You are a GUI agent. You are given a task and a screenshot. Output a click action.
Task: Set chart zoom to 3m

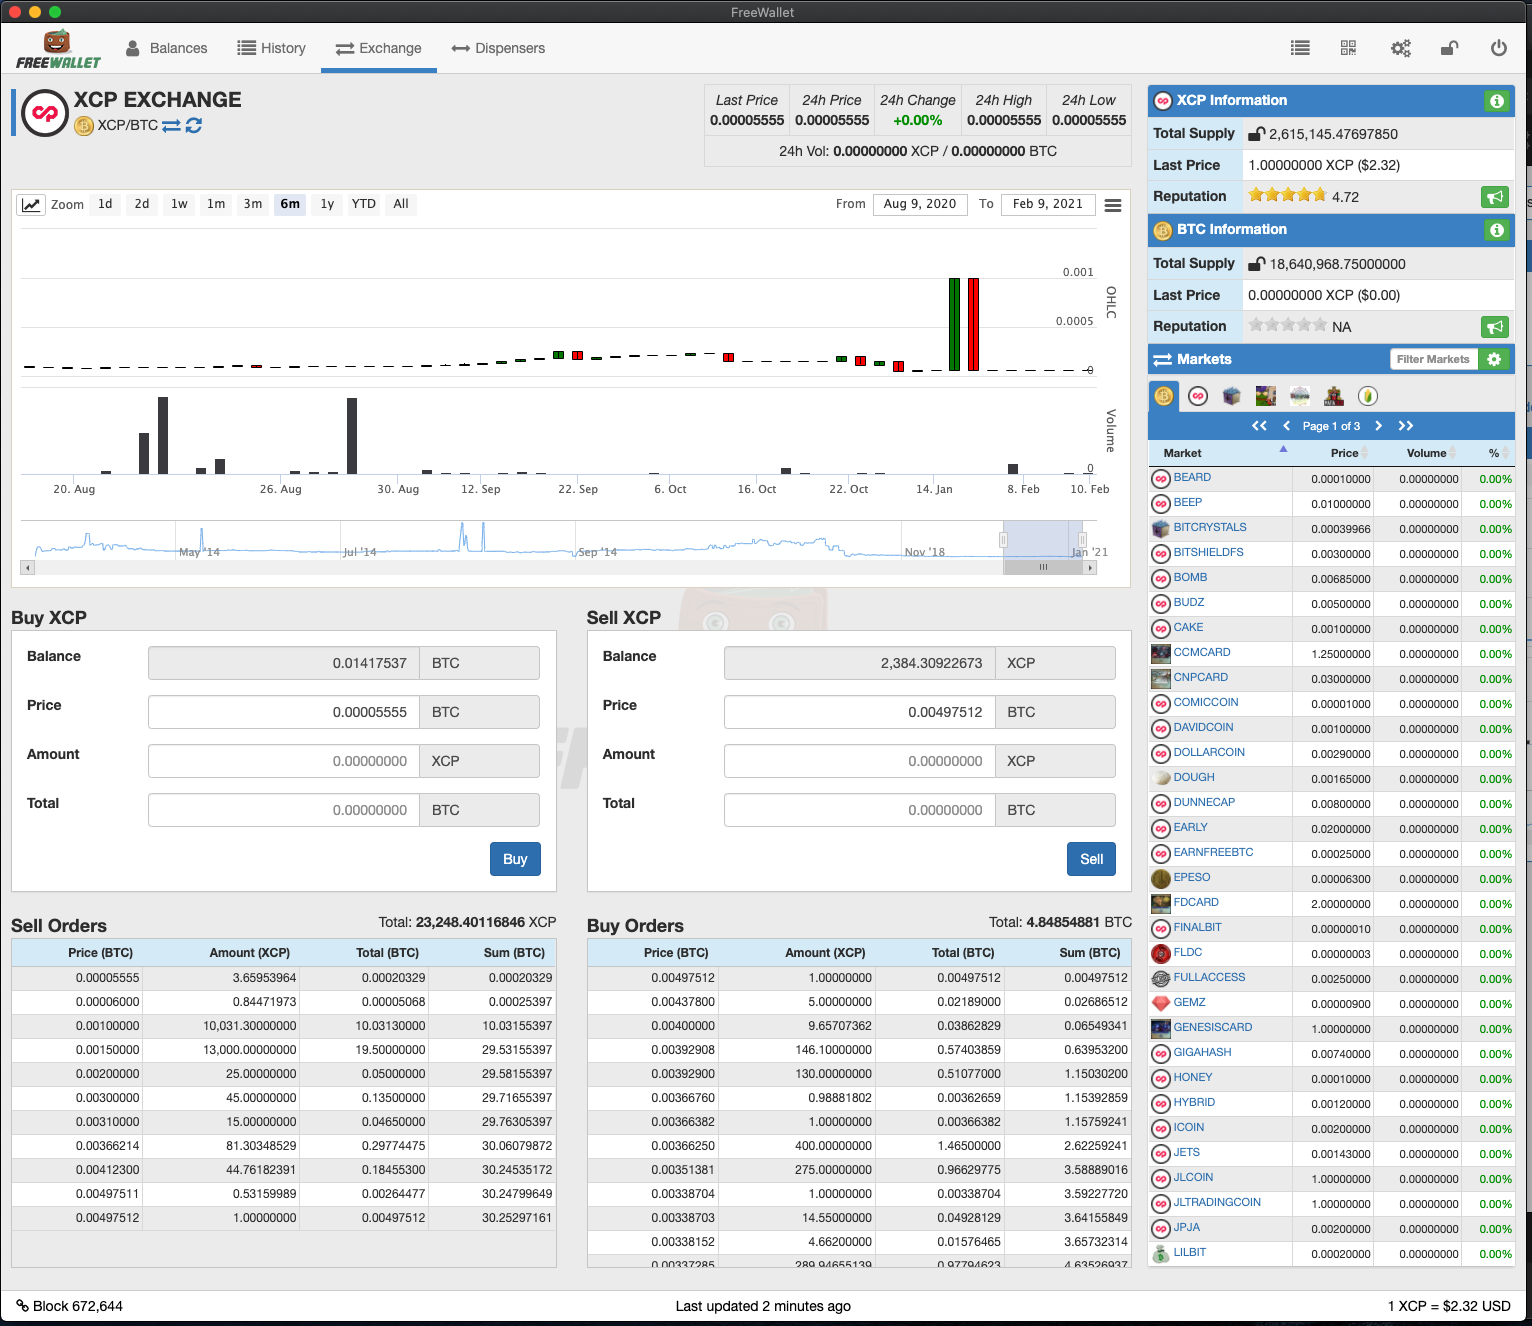pyautogui.click(x=253, y=204)
